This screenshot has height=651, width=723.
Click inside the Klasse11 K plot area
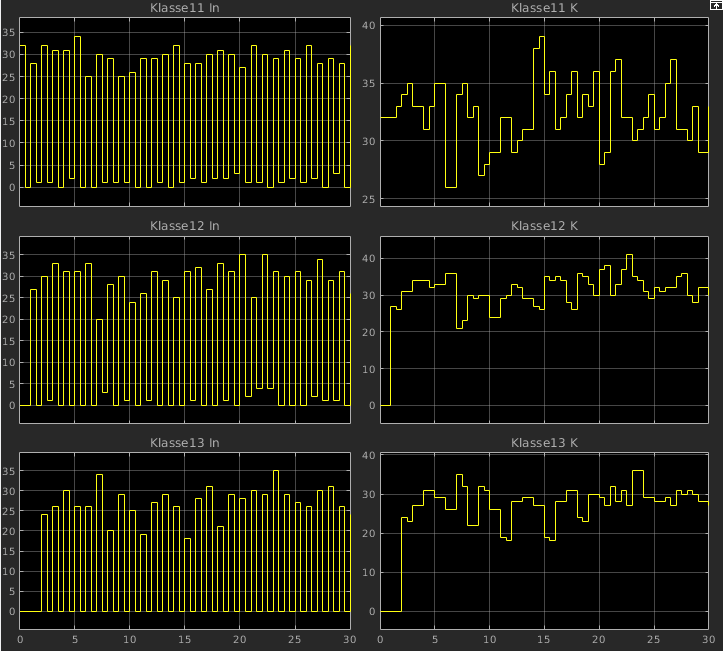tap(545, 112)
